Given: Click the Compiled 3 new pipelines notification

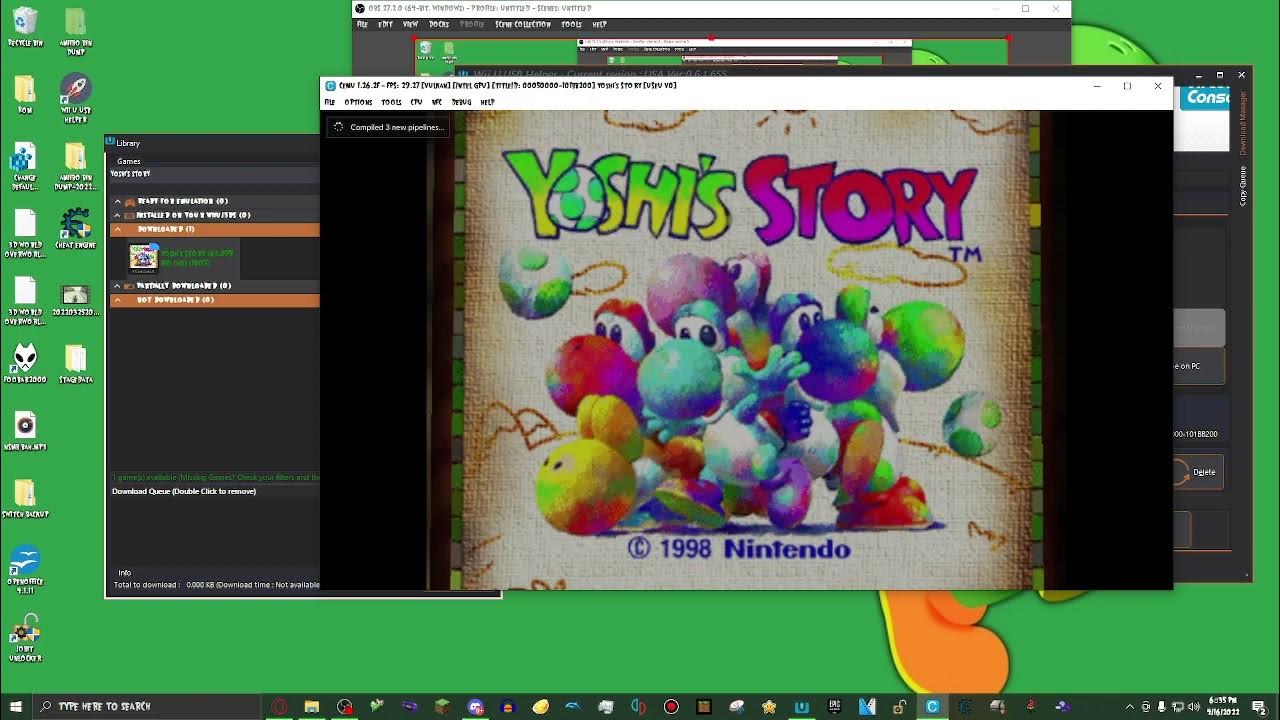Looking at the screenshot, I should coord(388,127).
